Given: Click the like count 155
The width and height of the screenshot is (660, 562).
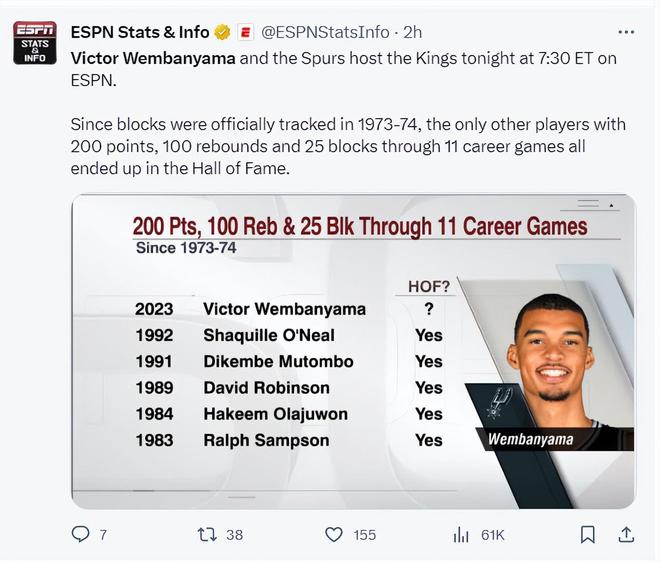Looking at the screenshot, I should pyautogui.click(x=365, y=535).
